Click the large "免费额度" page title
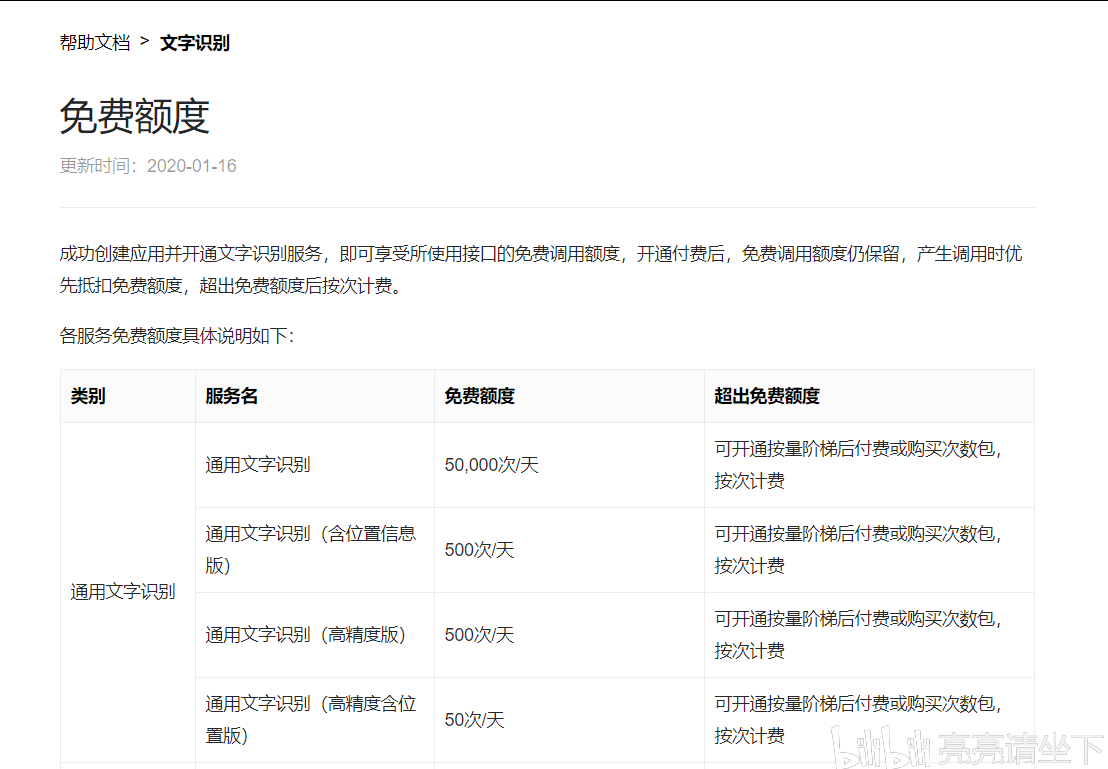The image size is (1108, 769). coord(134,116)
